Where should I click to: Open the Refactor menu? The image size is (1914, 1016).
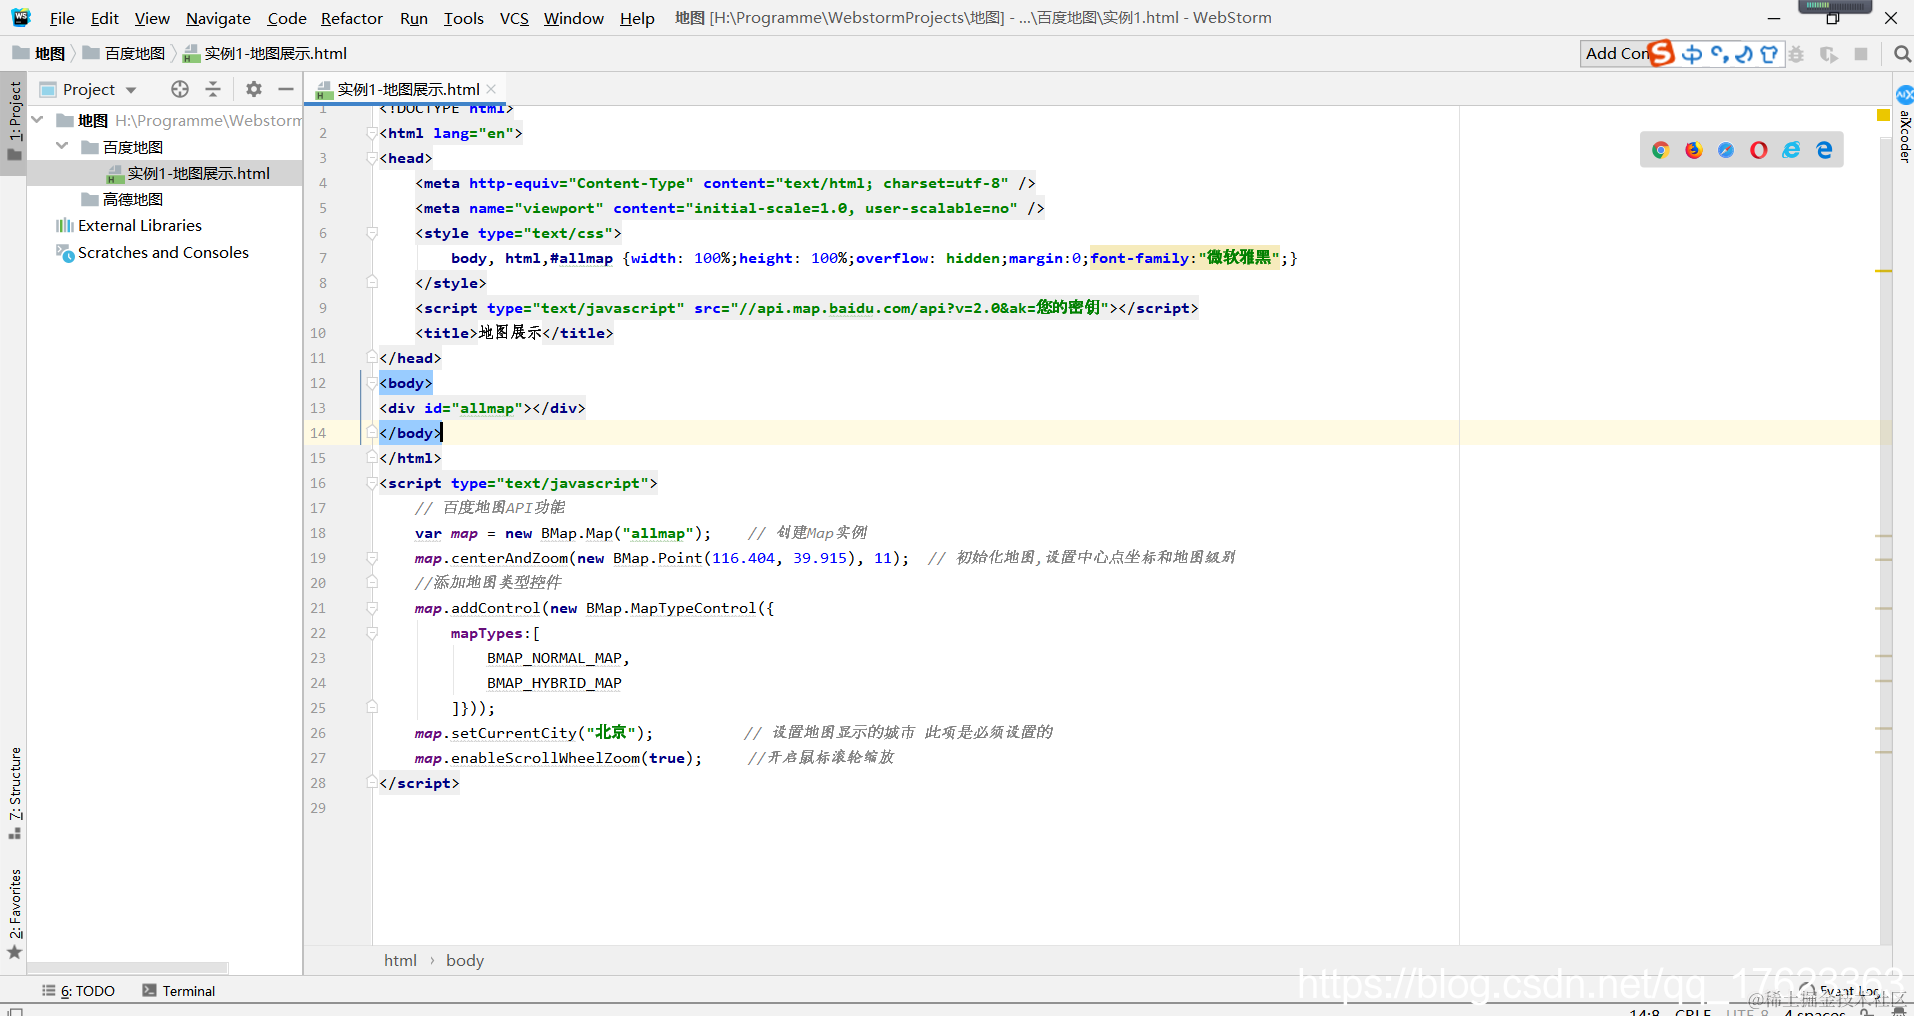click(352, 18)
